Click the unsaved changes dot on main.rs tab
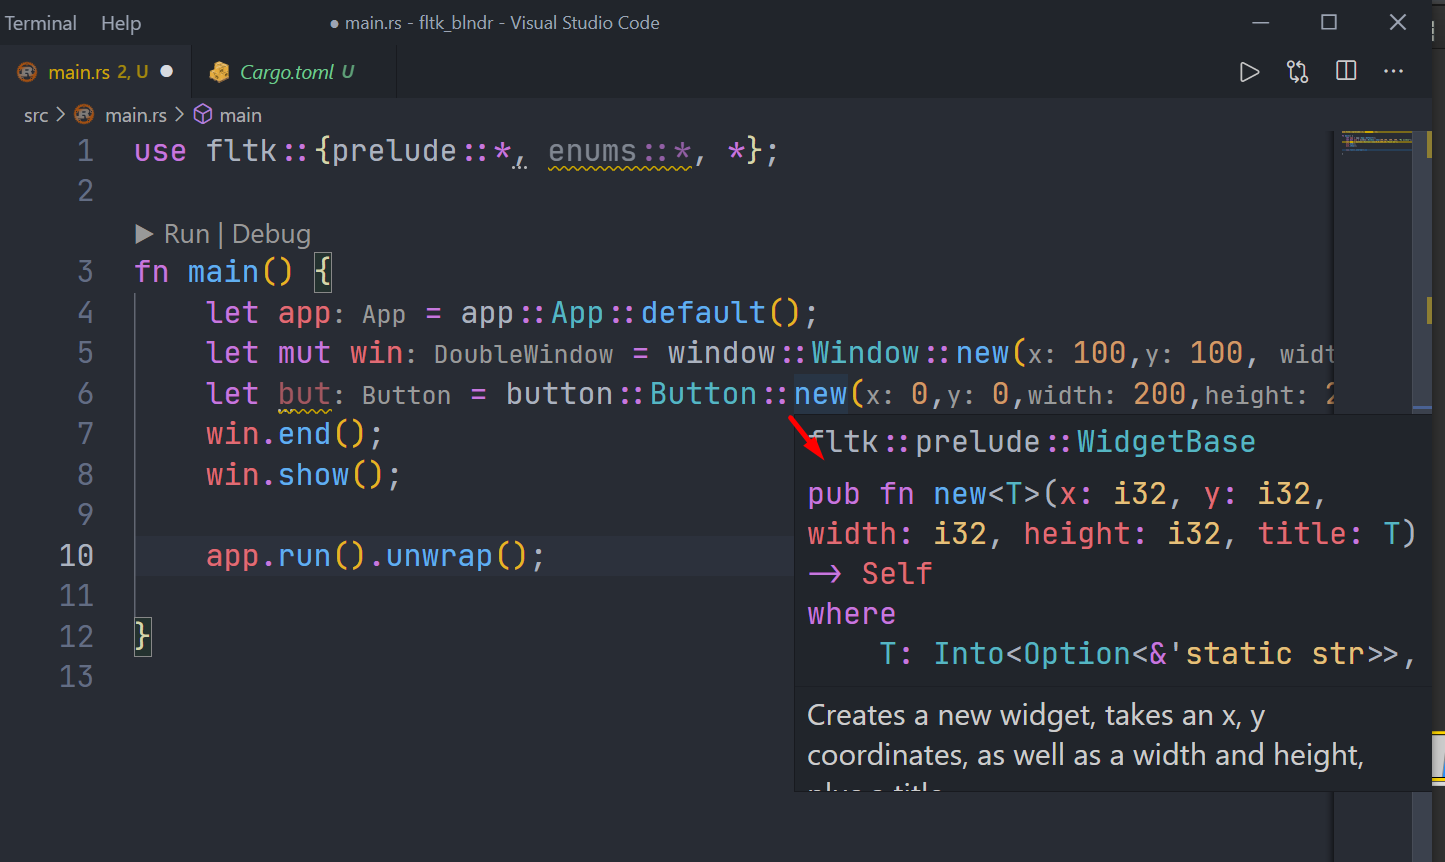1445x862 pixels. click(x=166, y=72)
